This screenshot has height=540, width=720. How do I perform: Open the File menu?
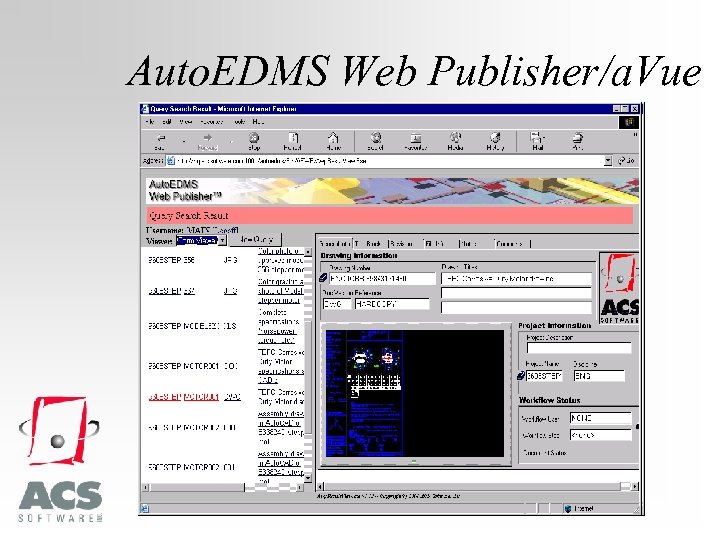pyautogui.click(x=150, y=122)
